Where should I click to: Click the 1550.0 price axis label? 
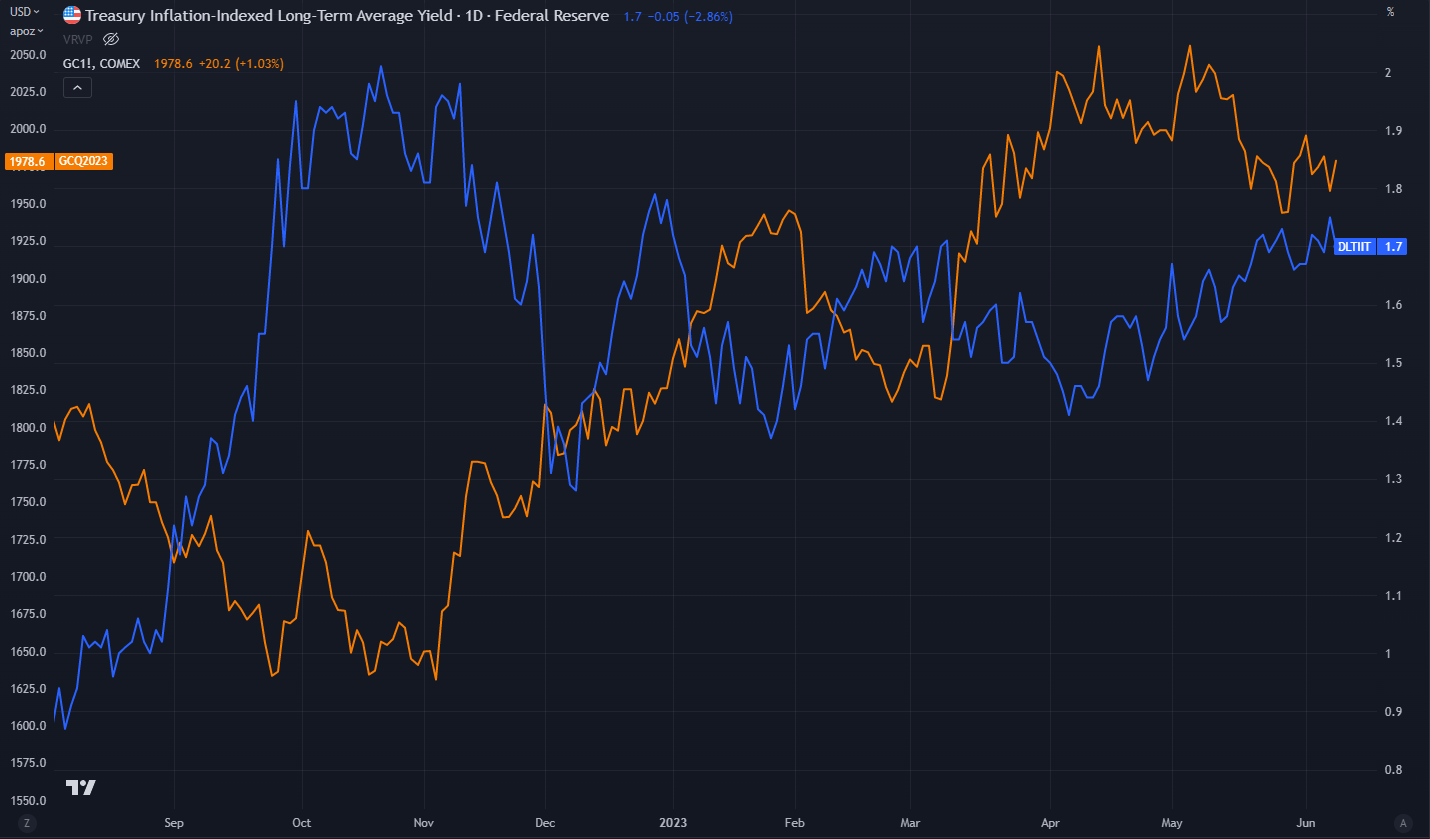click(x=28, y=801)
